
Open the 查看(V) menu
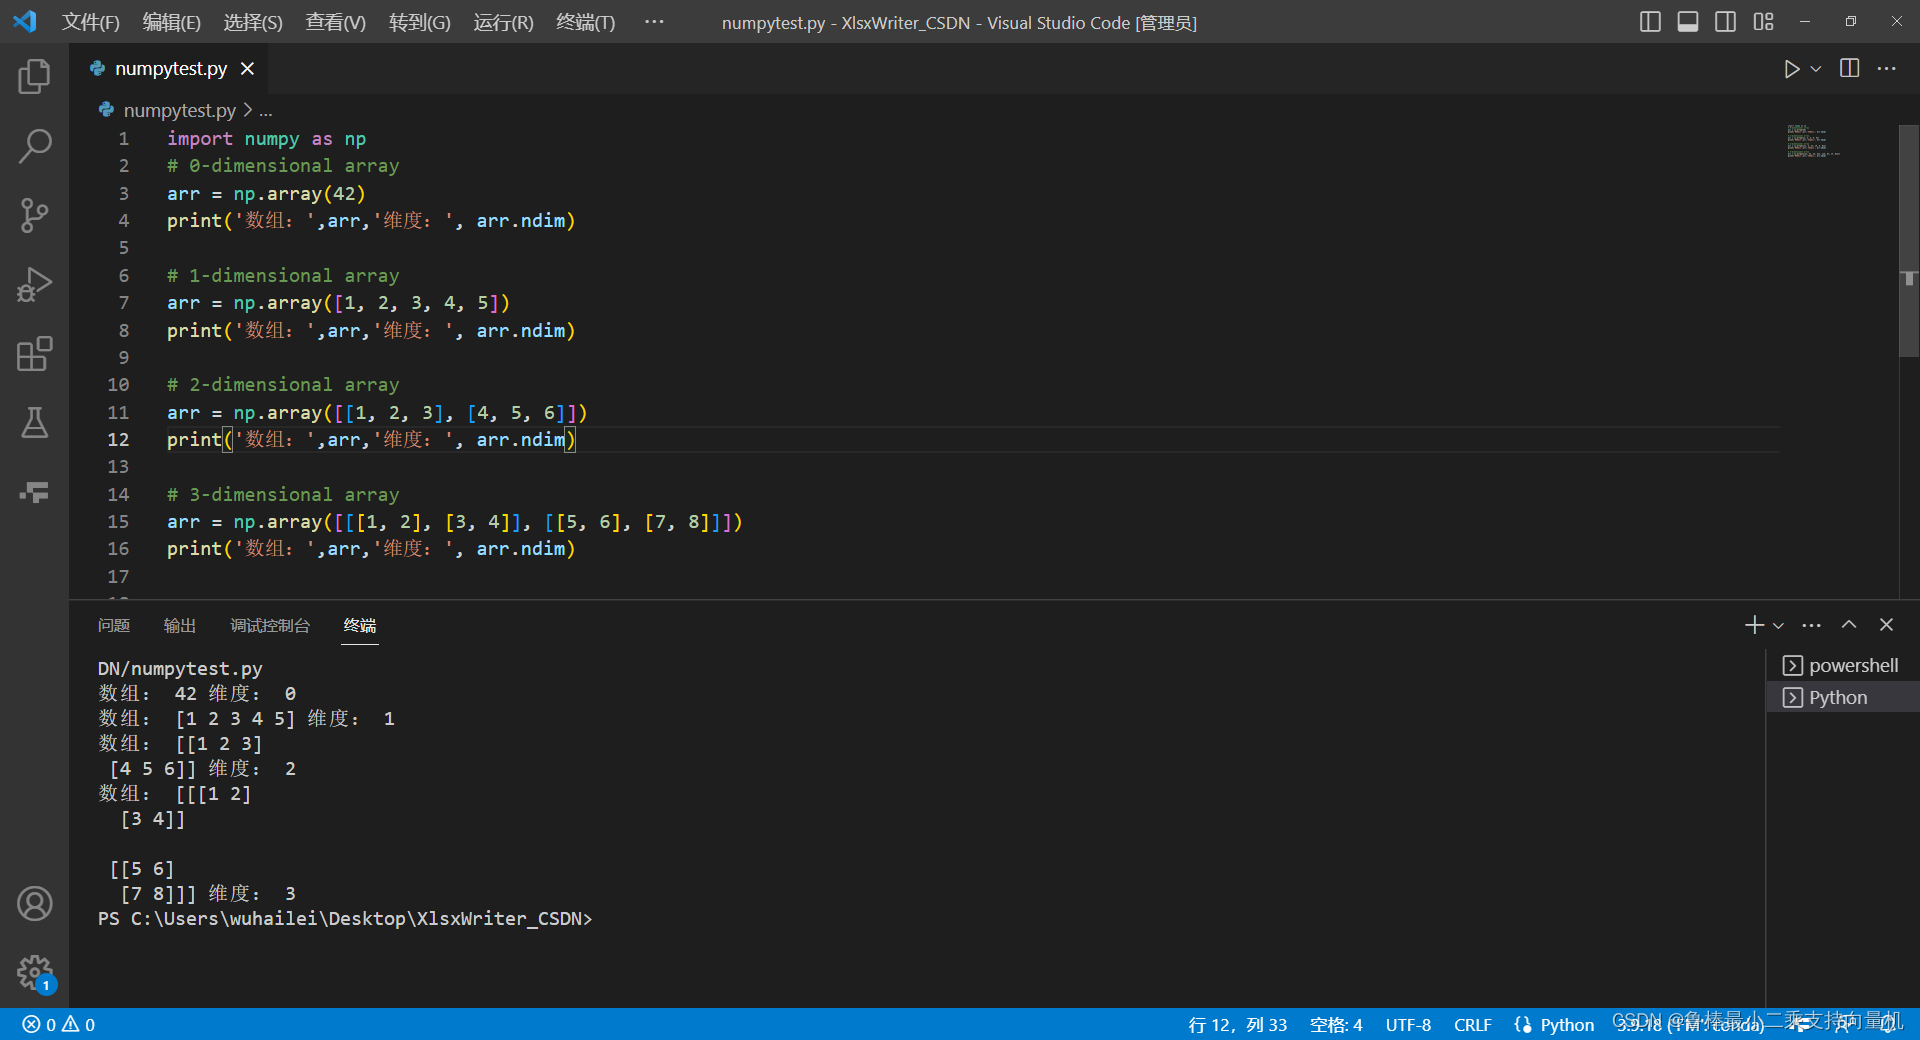click(336, 22)
